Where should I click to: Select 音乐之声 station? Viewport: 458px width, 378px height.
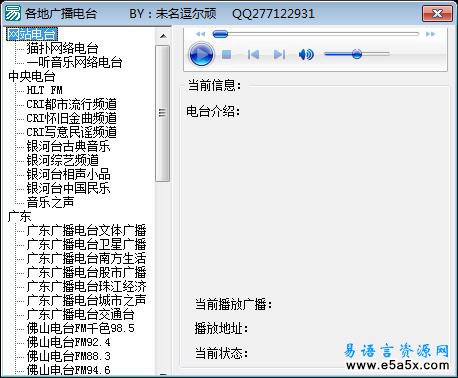(50, 202)
